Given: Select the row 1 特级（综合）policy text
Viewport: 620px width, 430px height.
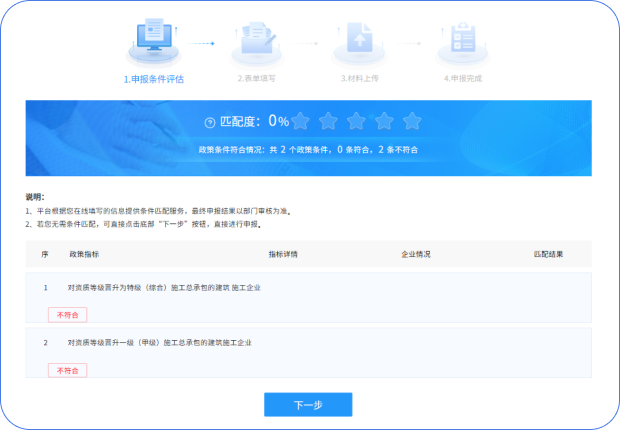Looking at the screenshot, I should point(164,288).
